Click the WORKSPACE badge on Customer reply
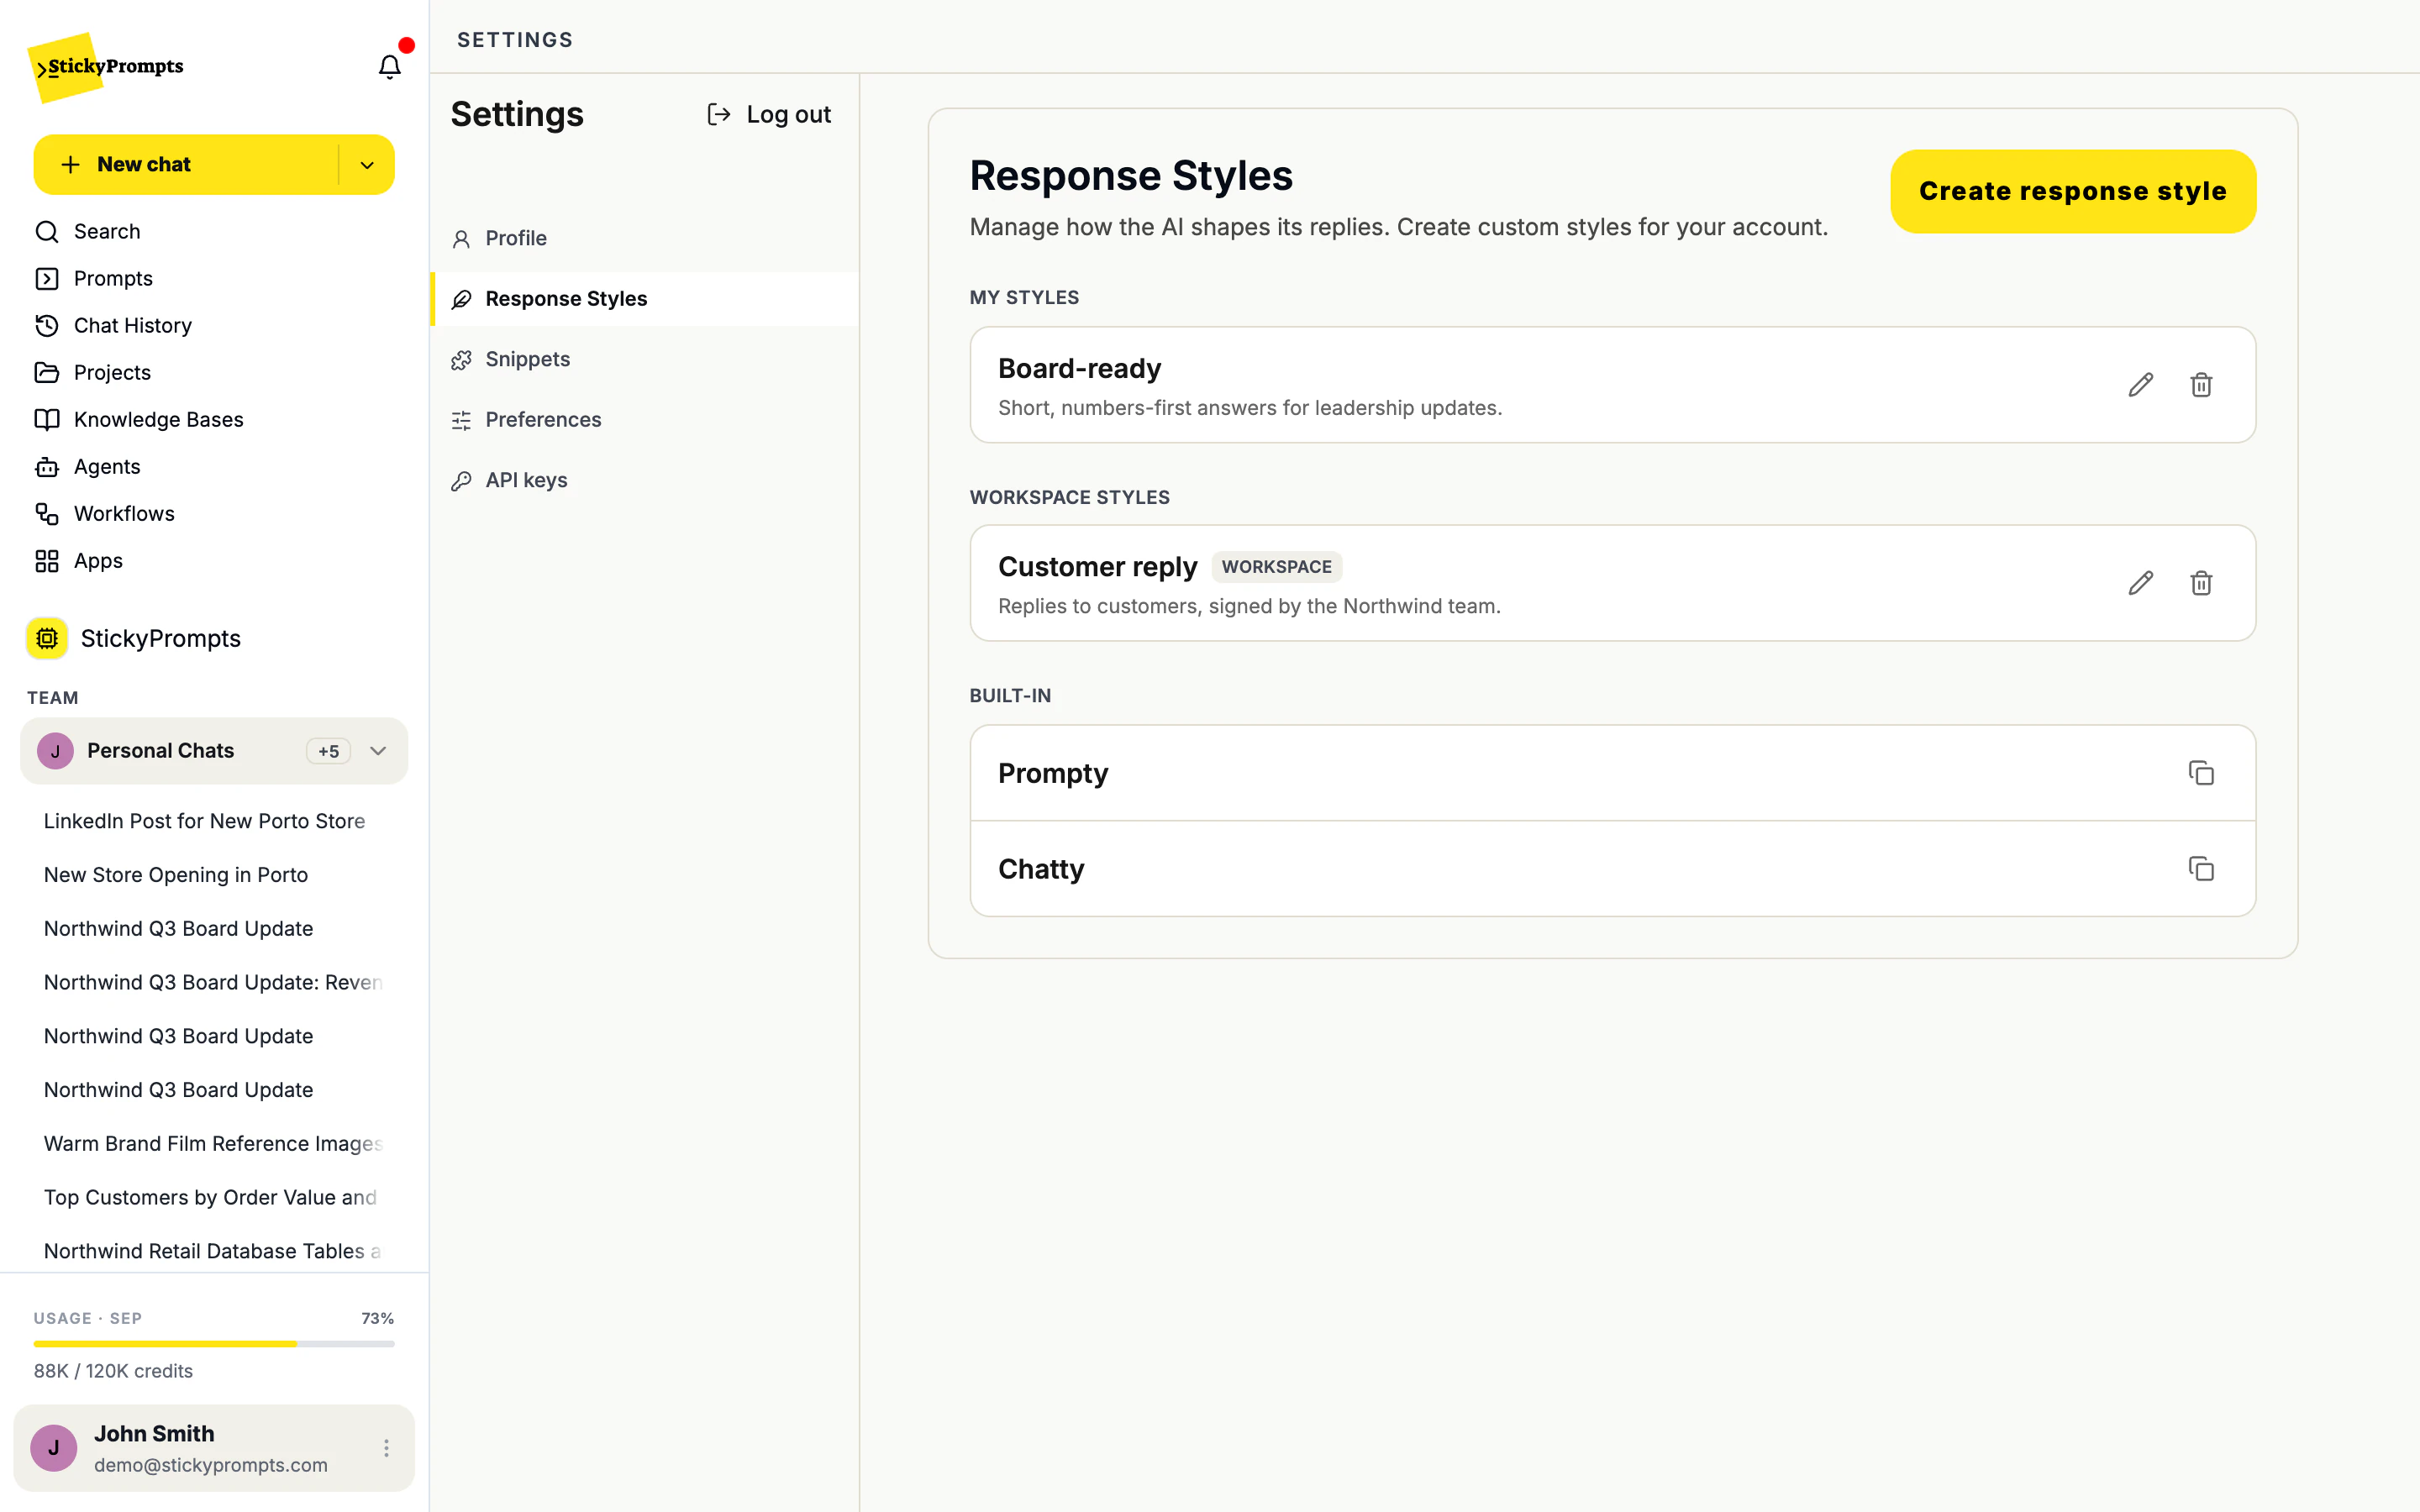 point(1276,567)
